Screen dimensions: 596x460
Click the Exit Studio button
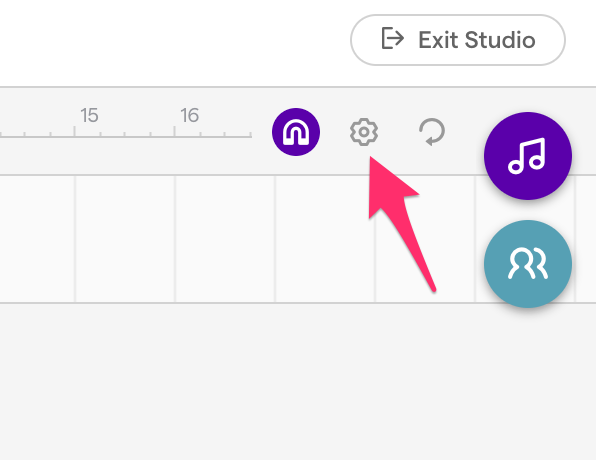point(458,40)
